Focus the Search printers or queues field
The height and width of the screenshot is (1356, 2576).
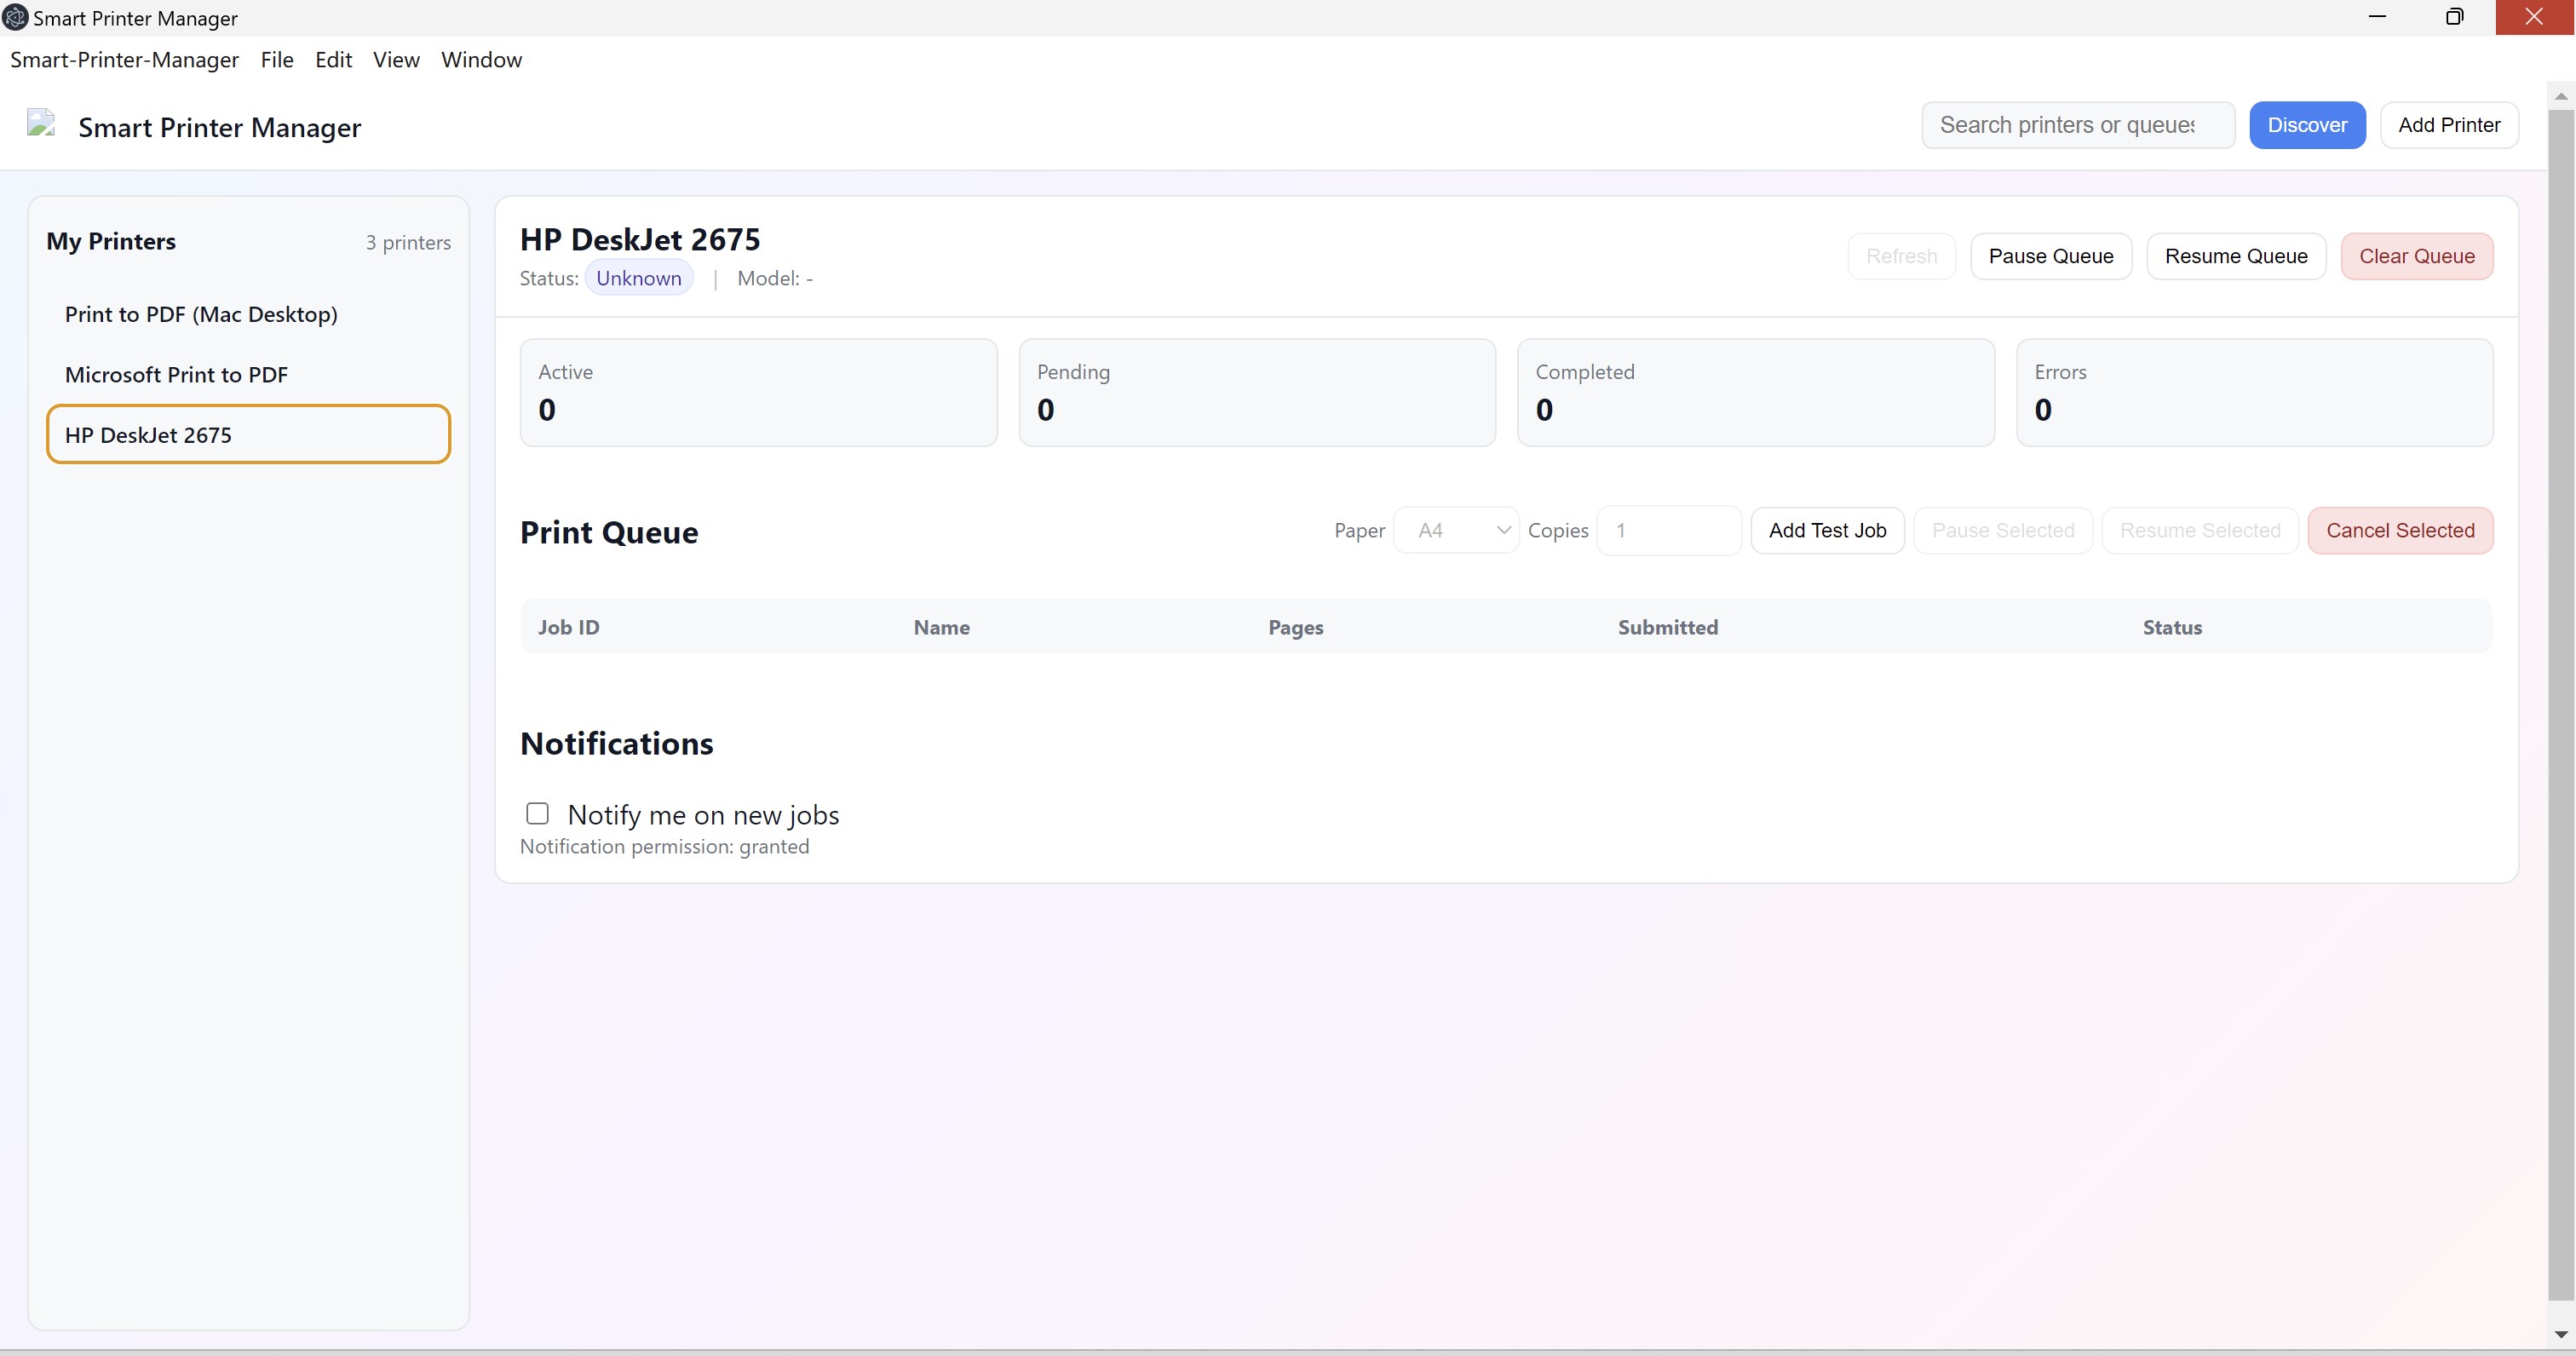(2078, 125)
